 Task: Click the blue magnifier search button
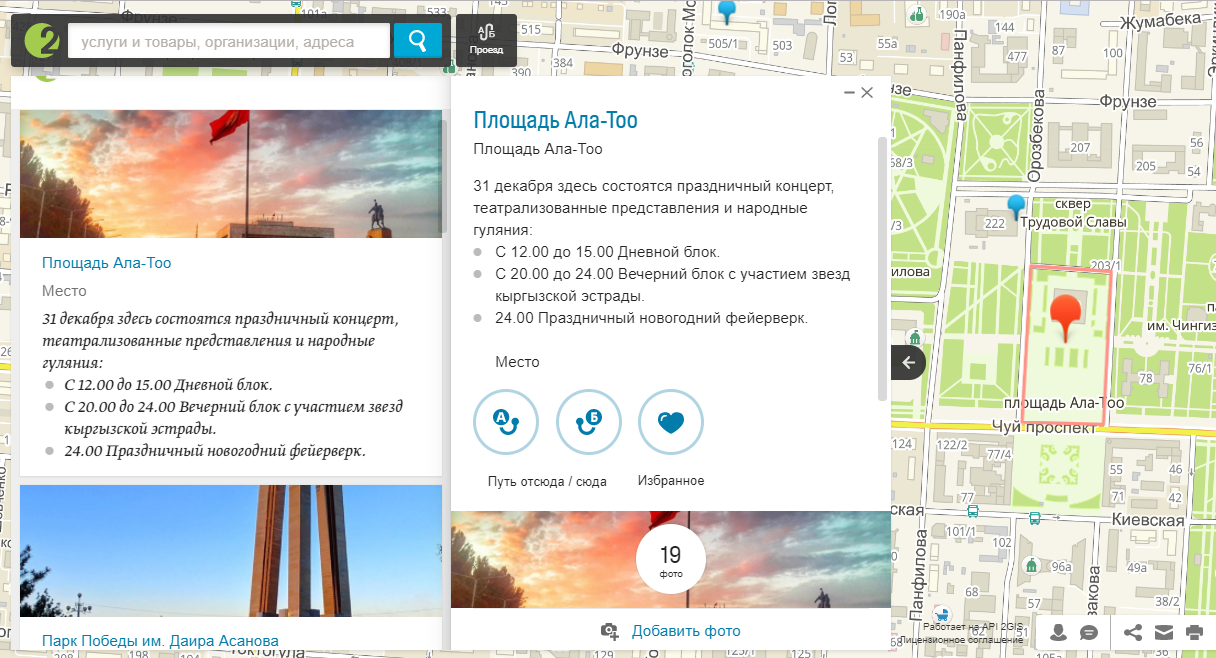point(418,41)
